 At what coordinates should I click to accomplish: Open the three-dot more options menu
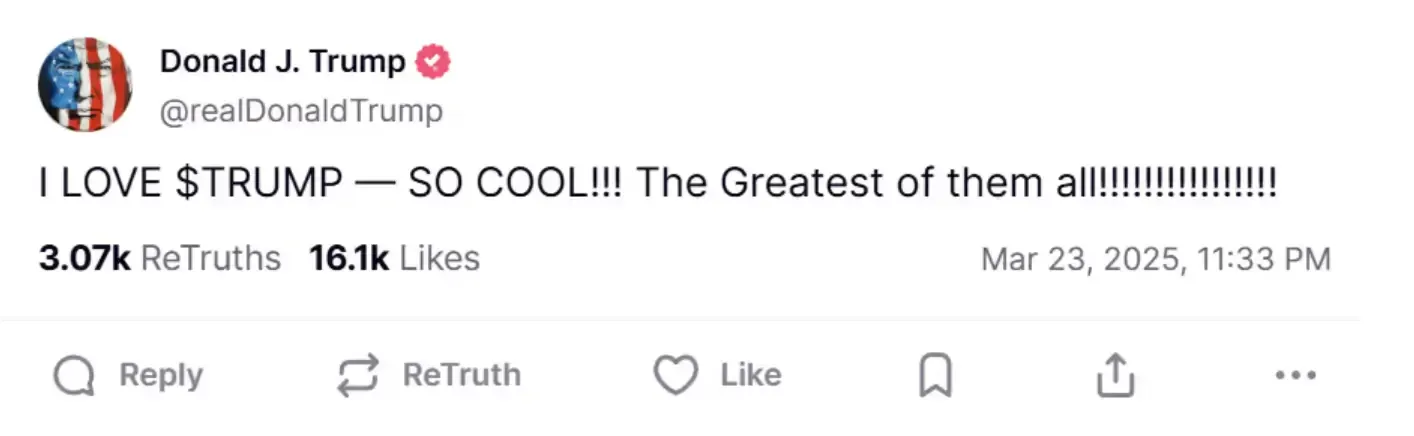click(x=1297, y=376)
